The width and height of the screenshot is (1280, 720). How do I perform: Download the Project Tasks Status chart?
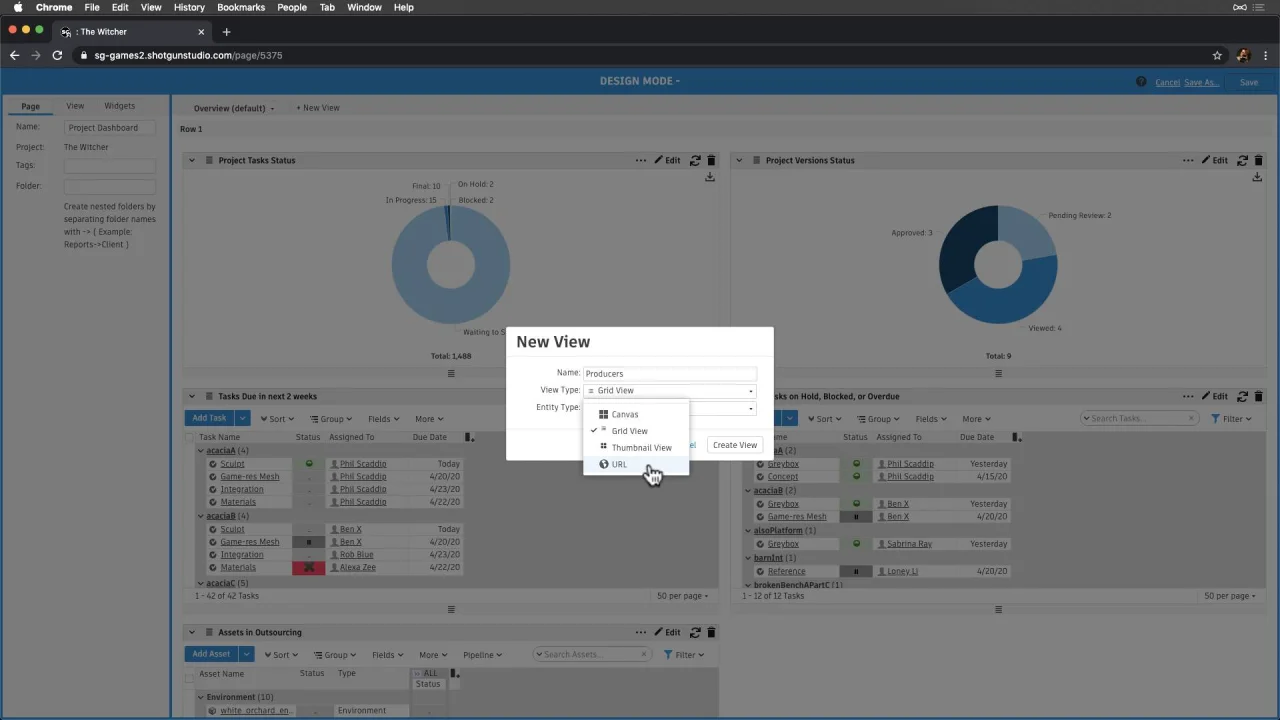coord(710,177)
